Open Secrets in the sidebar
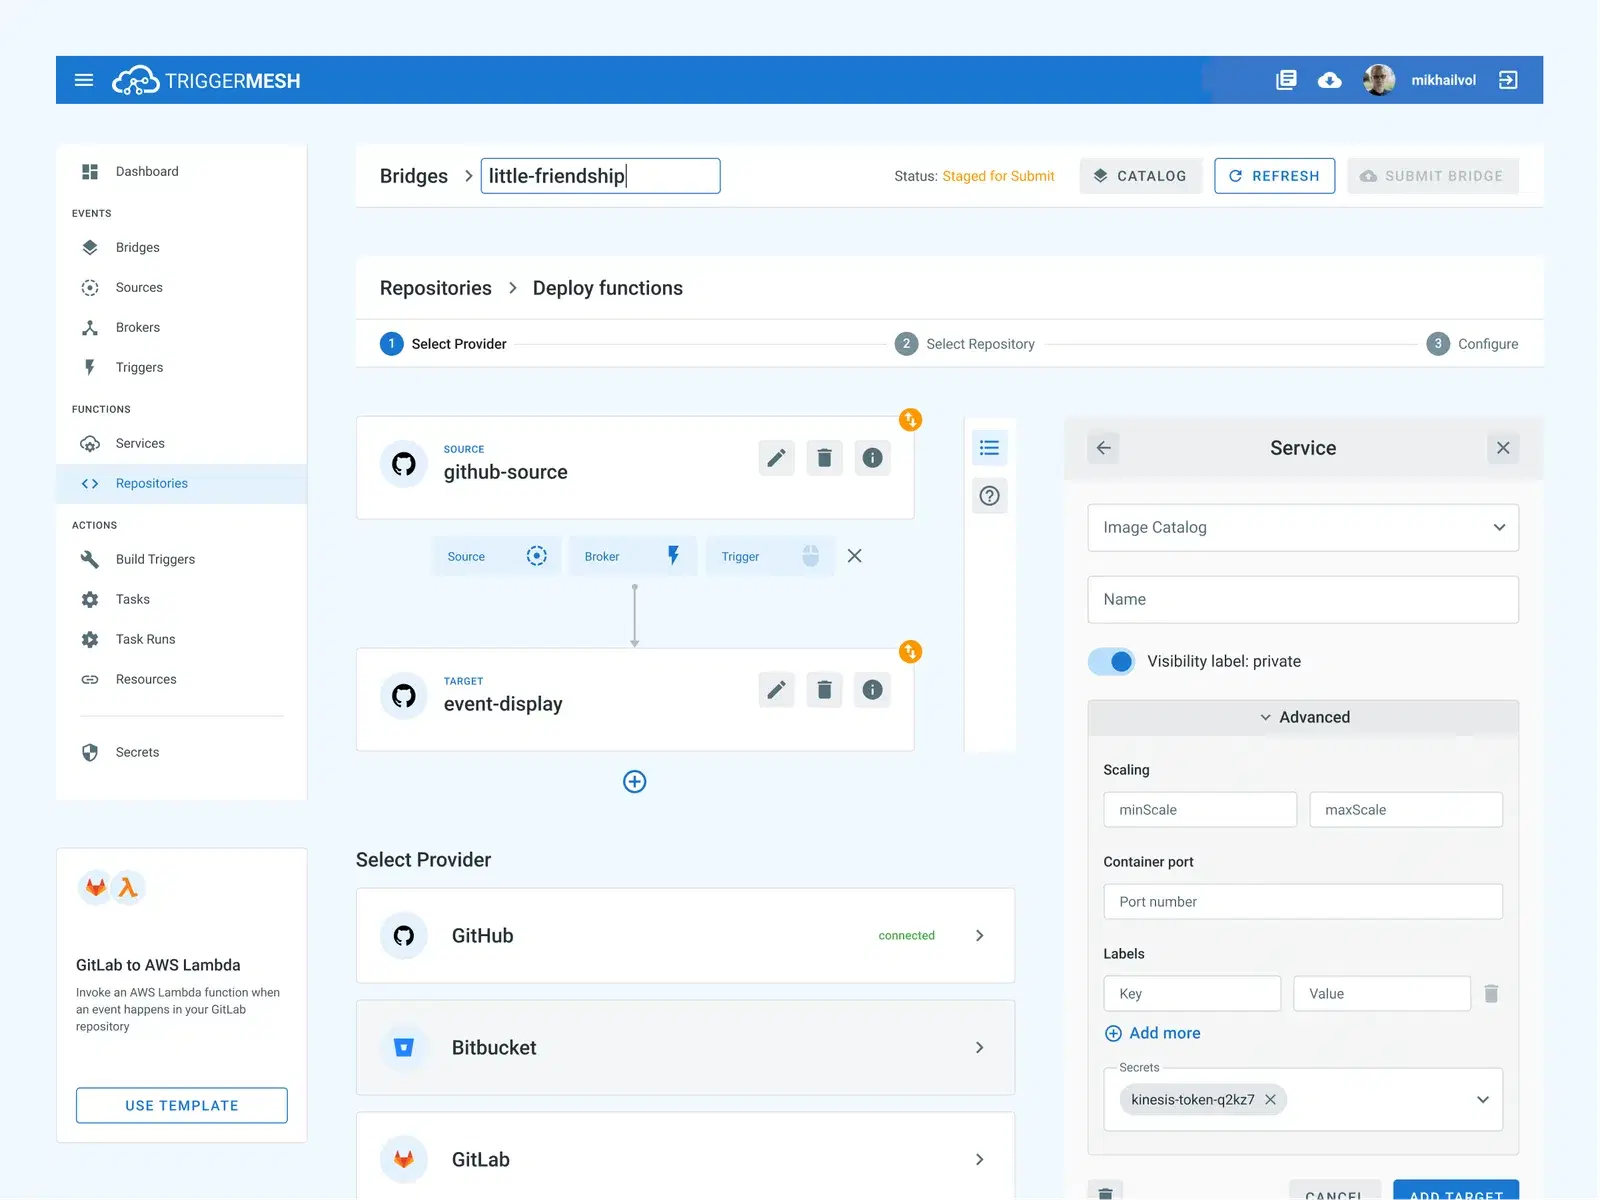This screenshot has height=1200, width=1600. coord(181,753)
